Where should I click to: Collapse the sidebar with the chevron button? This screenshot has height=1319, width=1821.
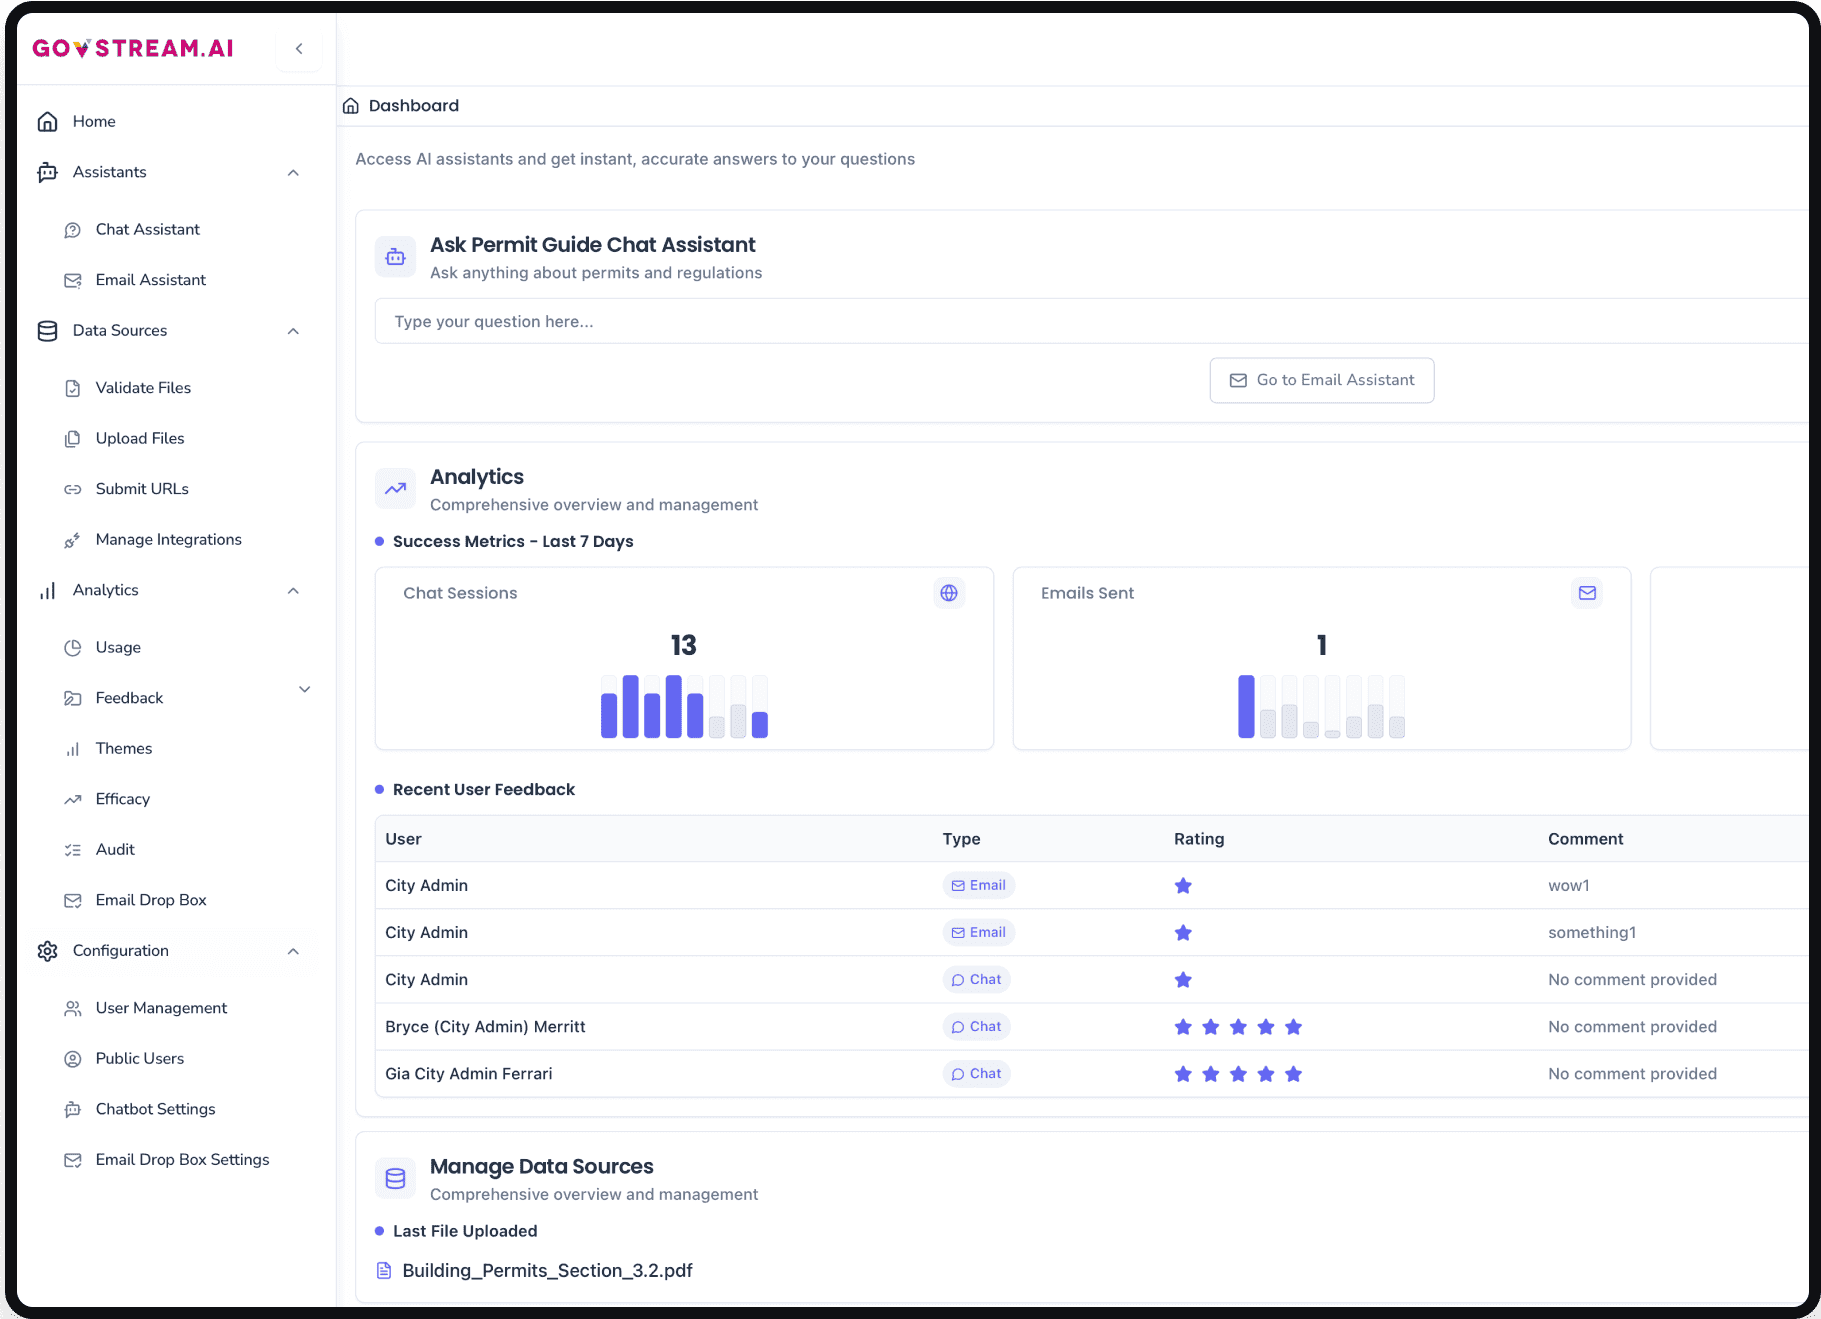point(298,47)
